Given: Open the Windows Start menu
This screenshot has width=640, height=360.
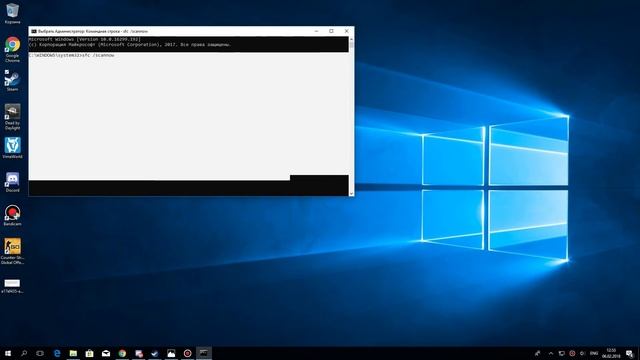Looking at the screenshot, I should click(x=8, y=353).
